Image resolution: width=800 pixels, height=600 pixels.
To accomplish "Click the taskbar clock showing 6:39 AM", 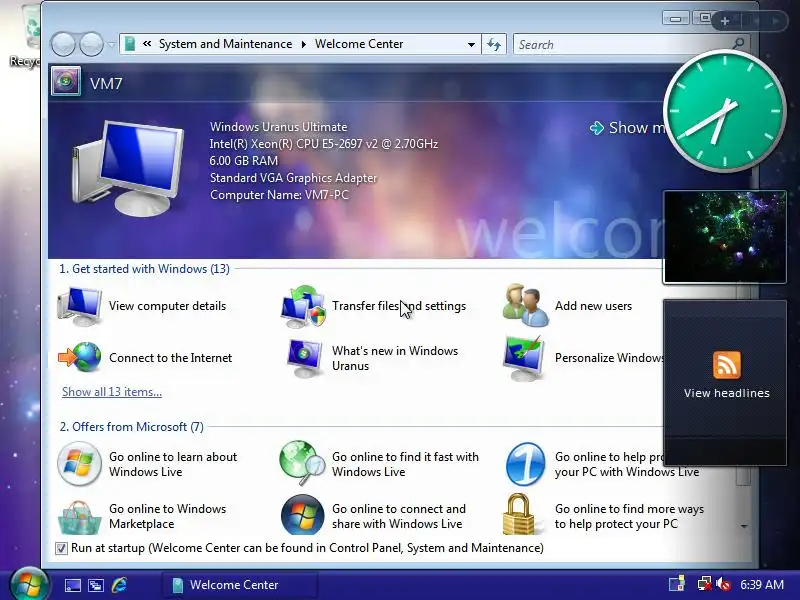I will coord(762,584).
